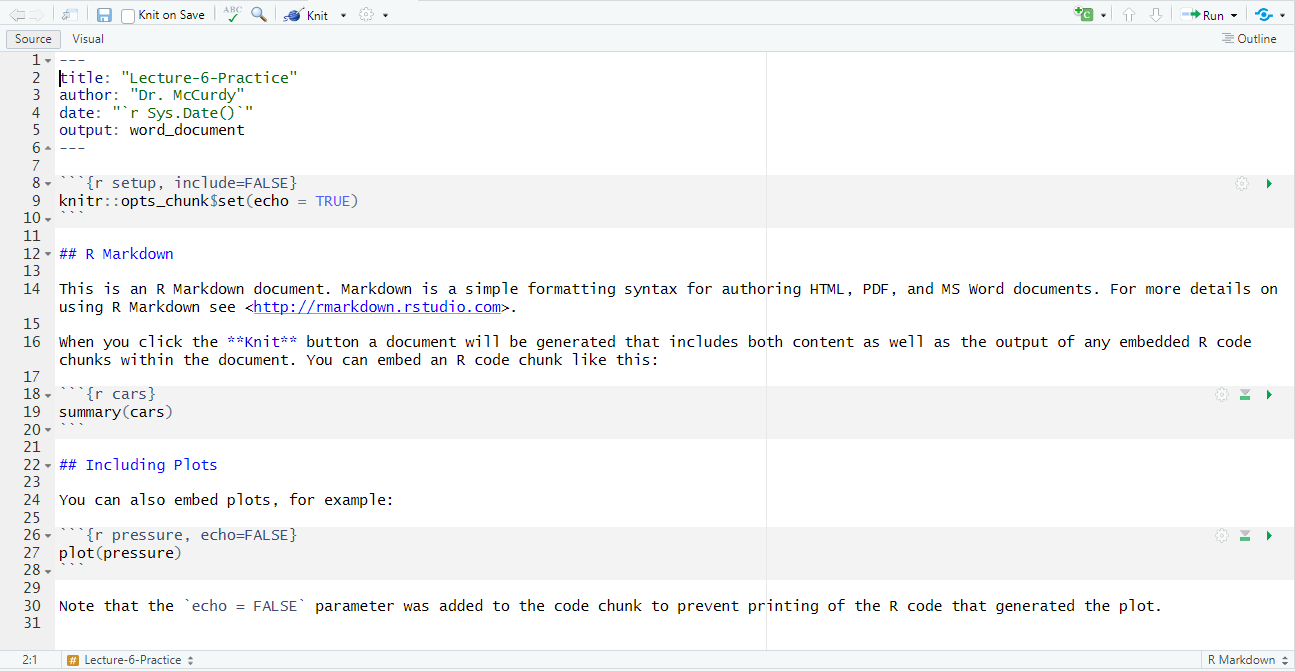1295x671 pixels.
Task: Open the Lecture-6-Practice section navigator in status bar
Action: [131, 660]
